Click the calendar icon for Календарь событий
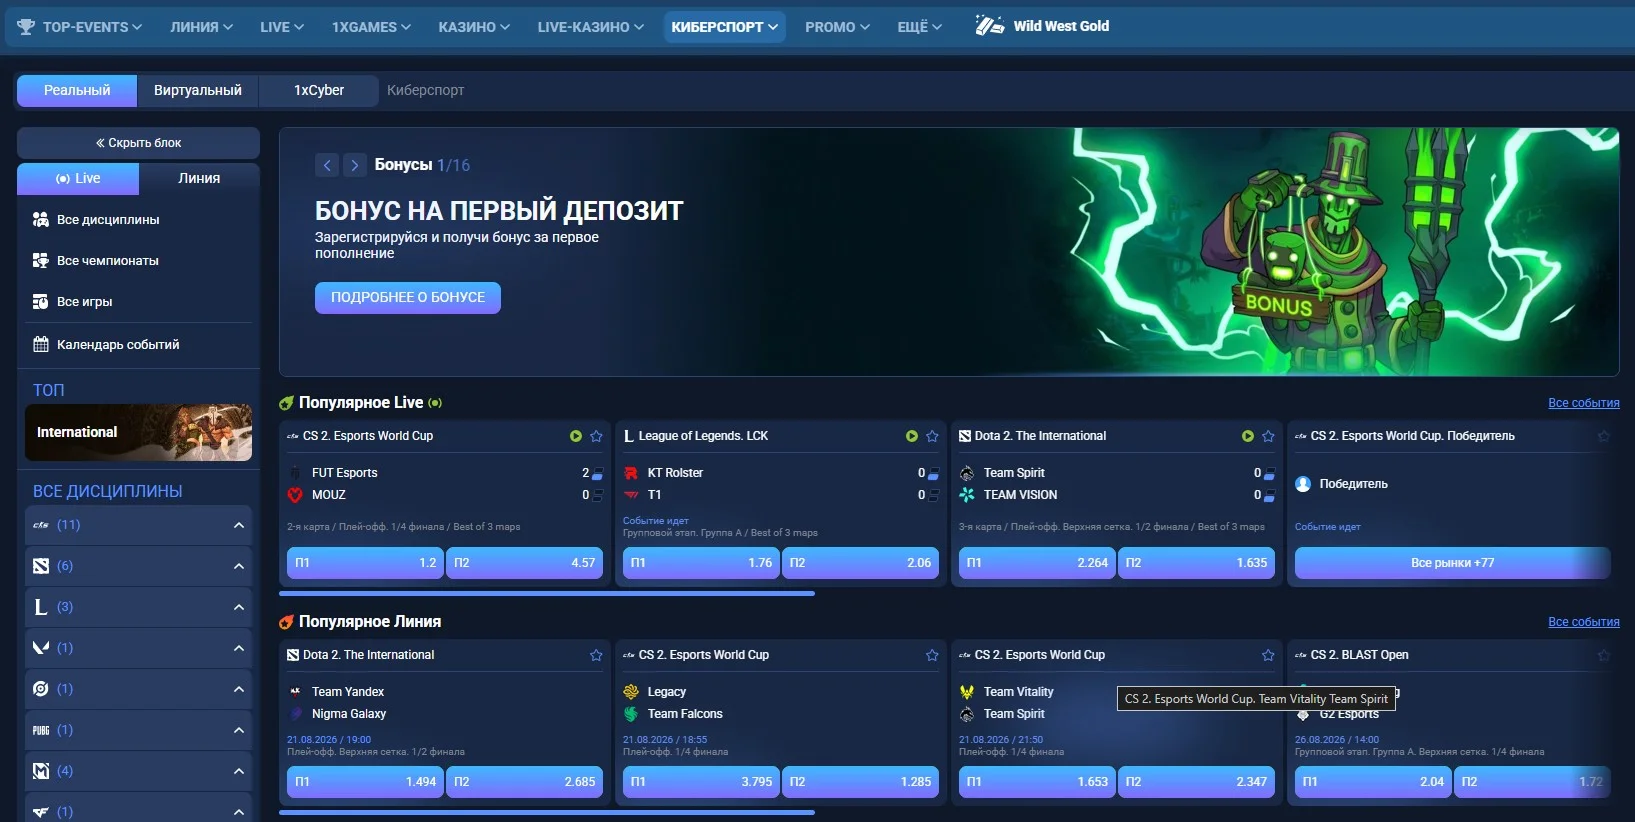The image size is (1635, 822). (x=41, y=344)
